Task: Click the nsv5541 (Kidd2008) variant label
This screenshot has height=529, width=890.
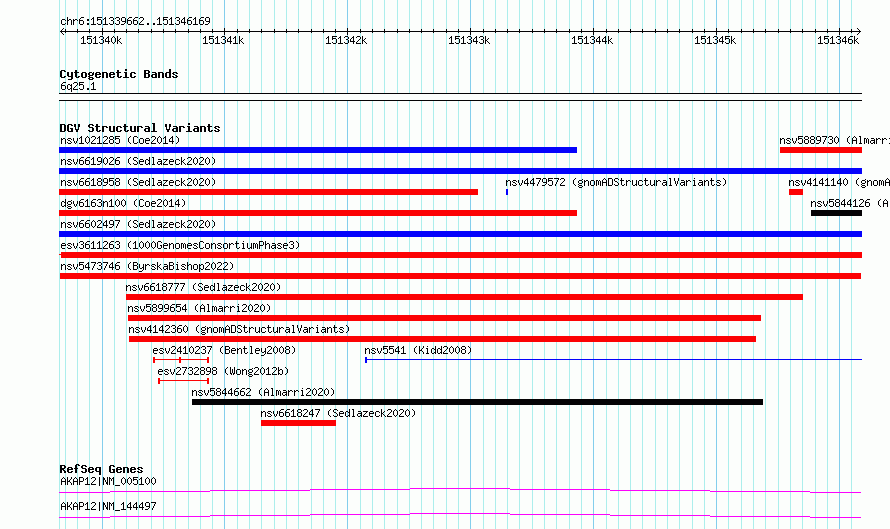Action: [x=418, y=350]
